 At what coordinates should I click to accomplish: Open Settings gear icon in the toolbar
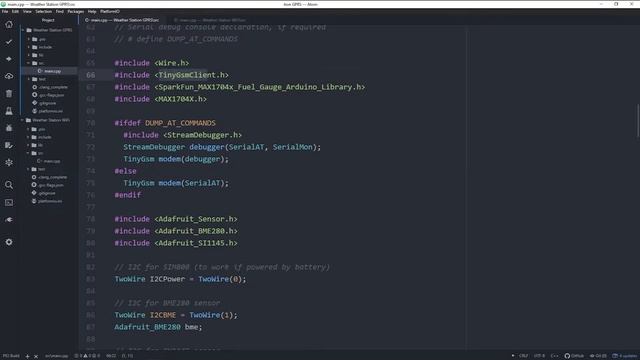click(9, 242)
